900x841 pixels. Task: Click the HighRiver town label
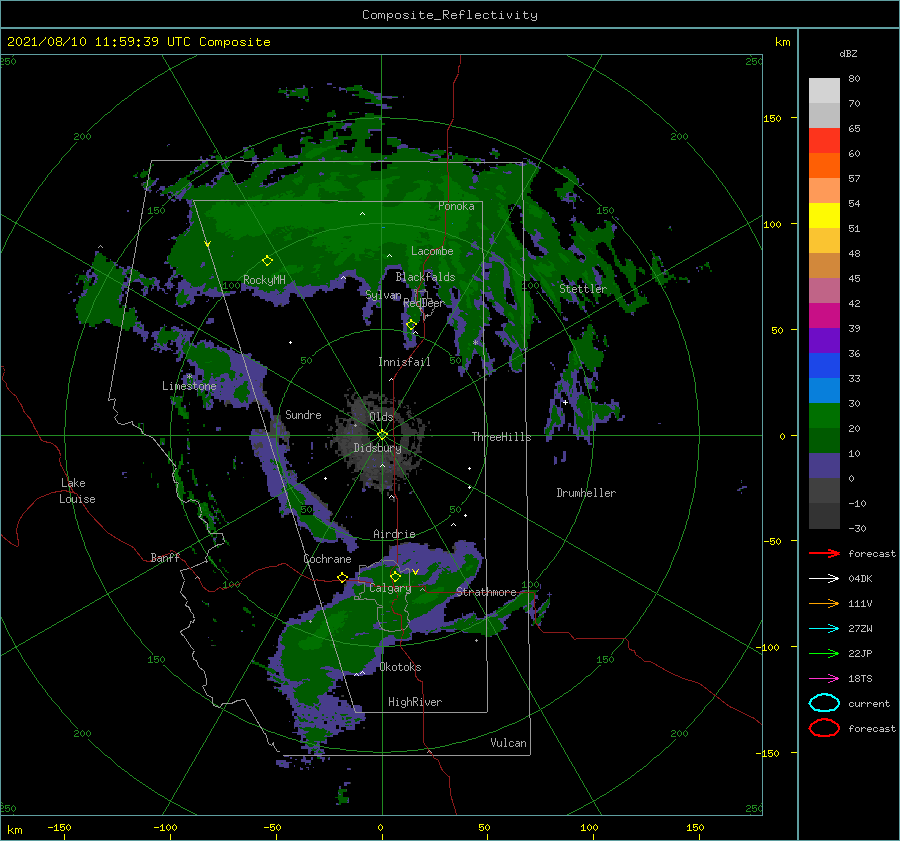[415, 702]
